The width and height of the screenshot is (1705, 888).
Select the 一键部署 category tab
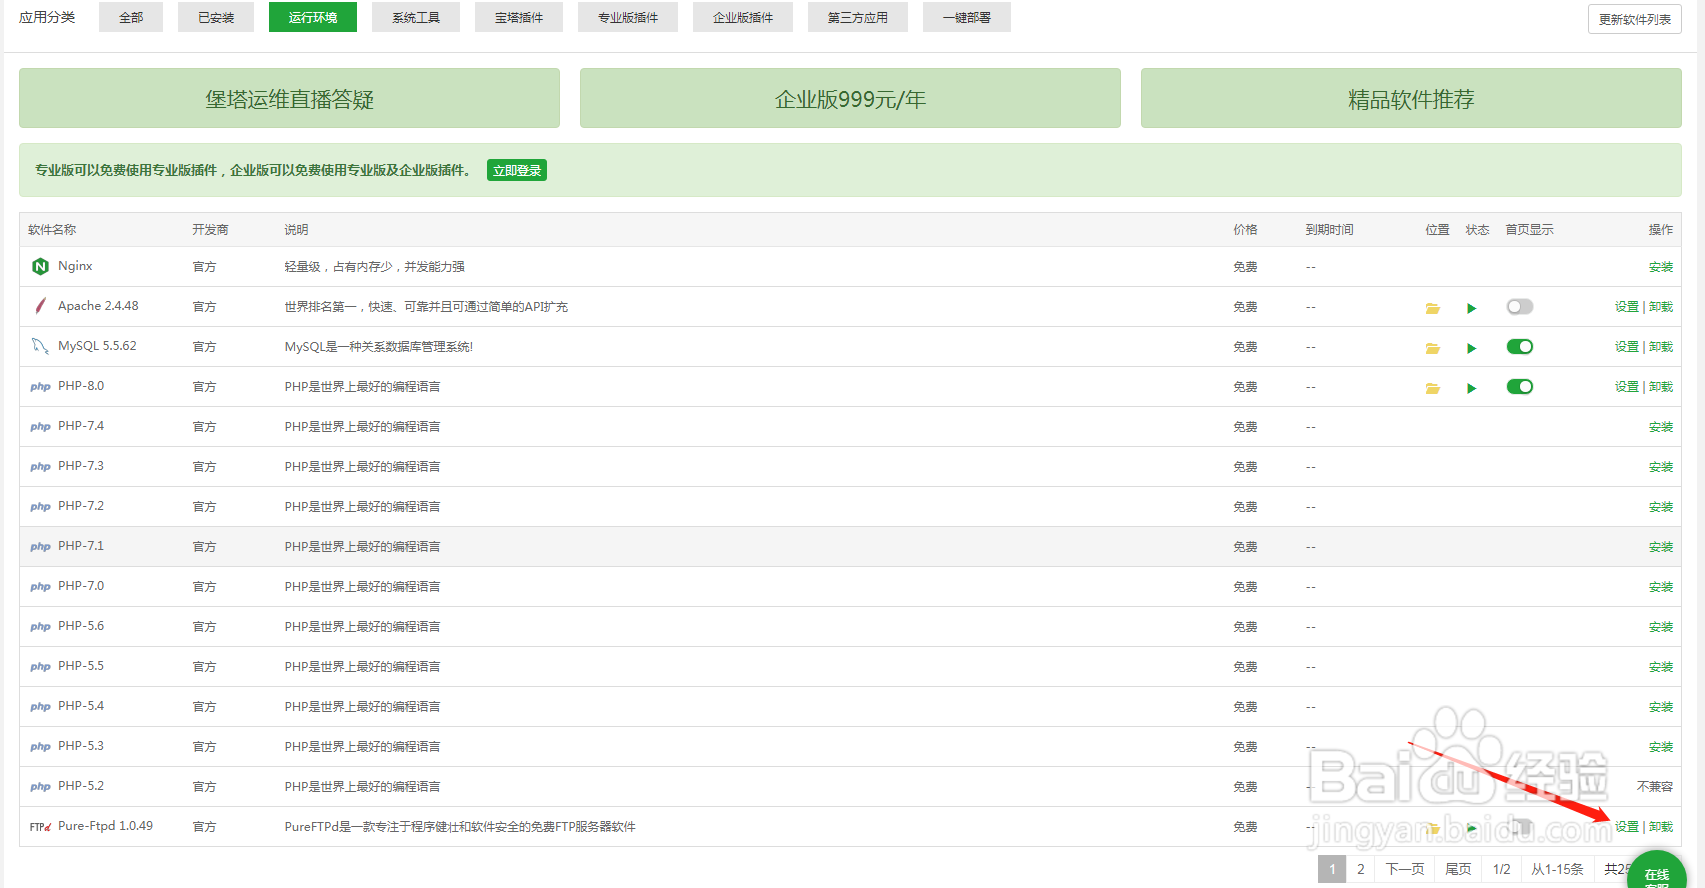coord(967,17)
